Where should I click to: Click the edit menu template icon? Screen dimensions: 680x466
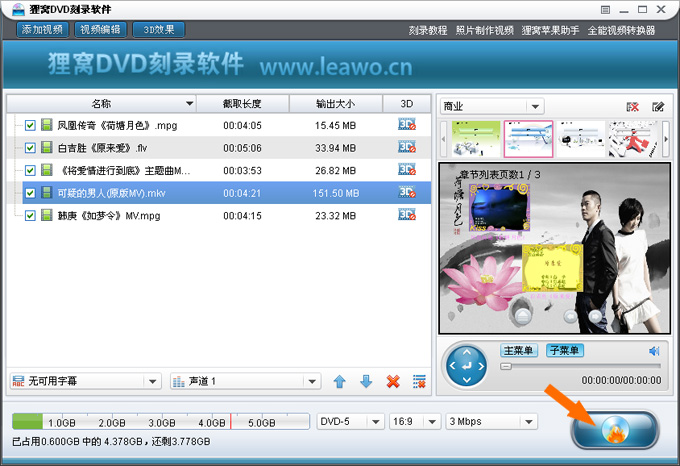pyautogui.click(x=658, y=107)
